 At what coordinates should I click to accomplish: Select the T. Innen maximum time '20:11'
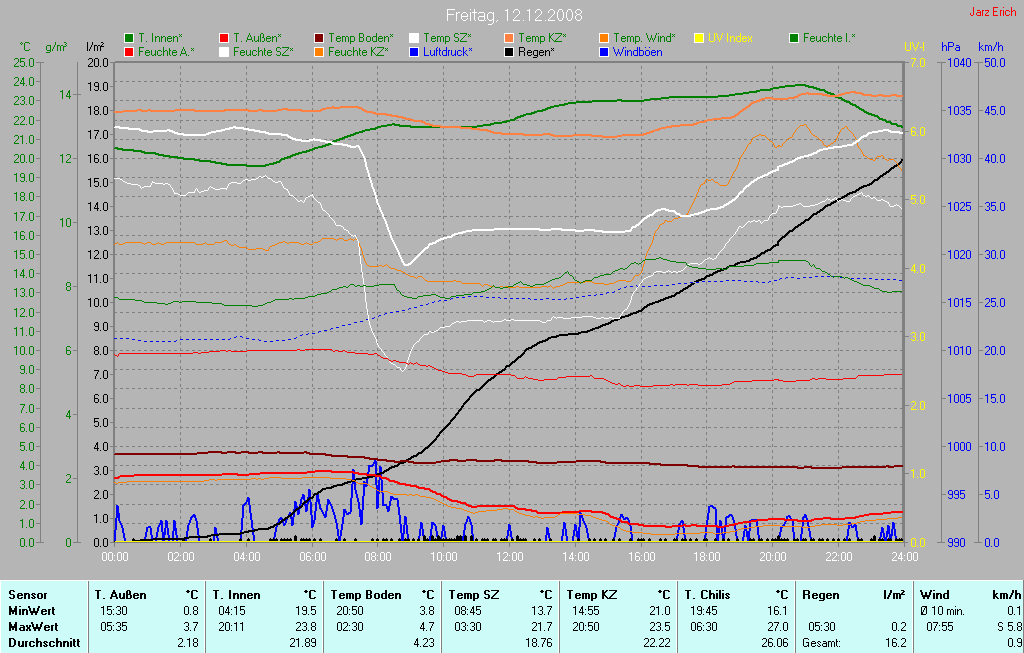231,627
